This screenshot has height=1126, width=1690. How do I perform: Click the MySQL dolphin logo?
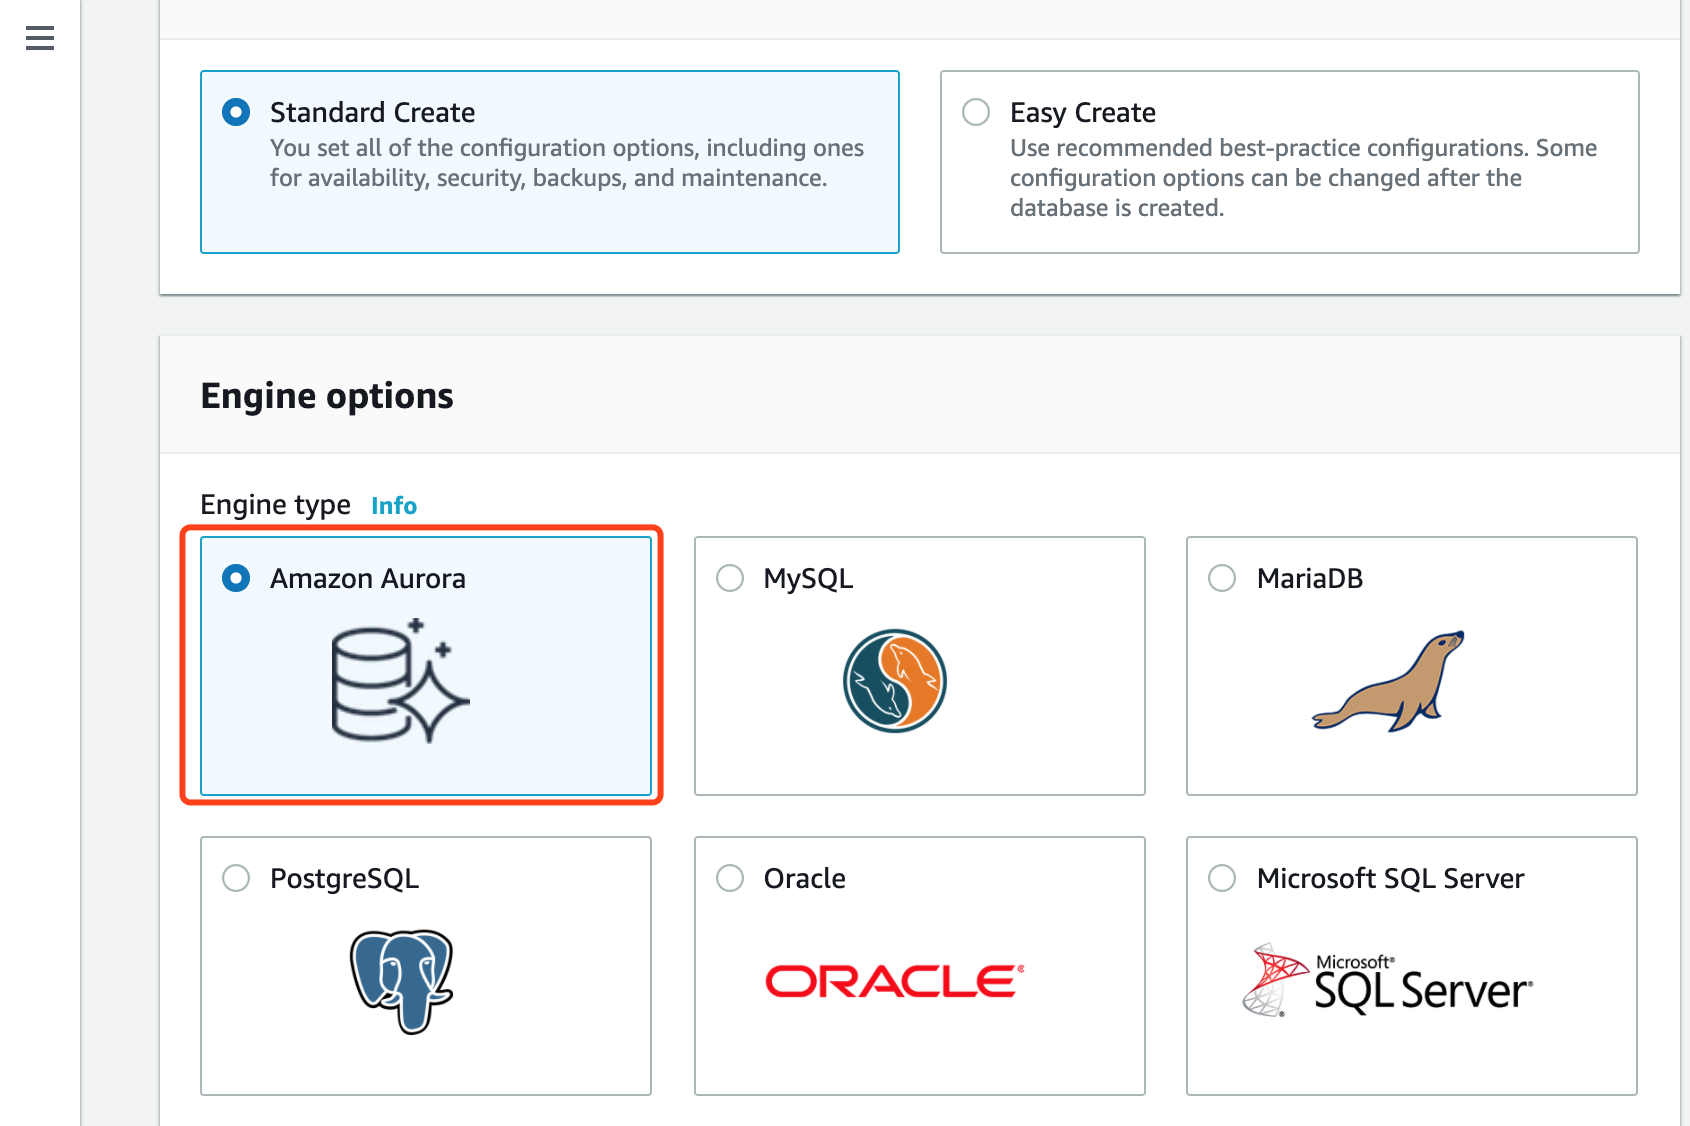894,681
